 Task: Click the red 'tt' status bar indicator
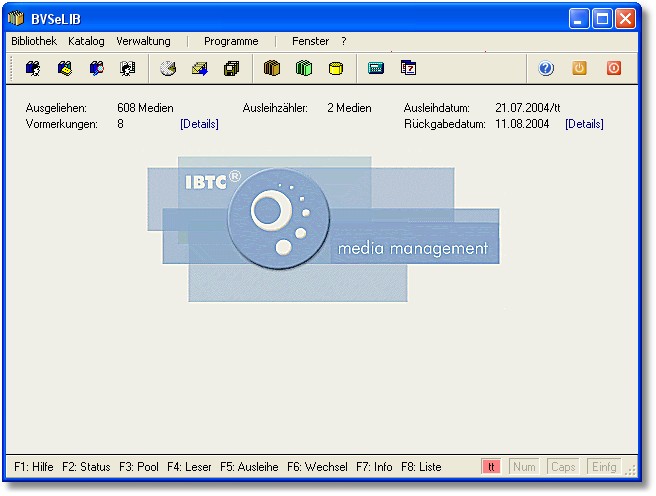(x=490, y=467)
